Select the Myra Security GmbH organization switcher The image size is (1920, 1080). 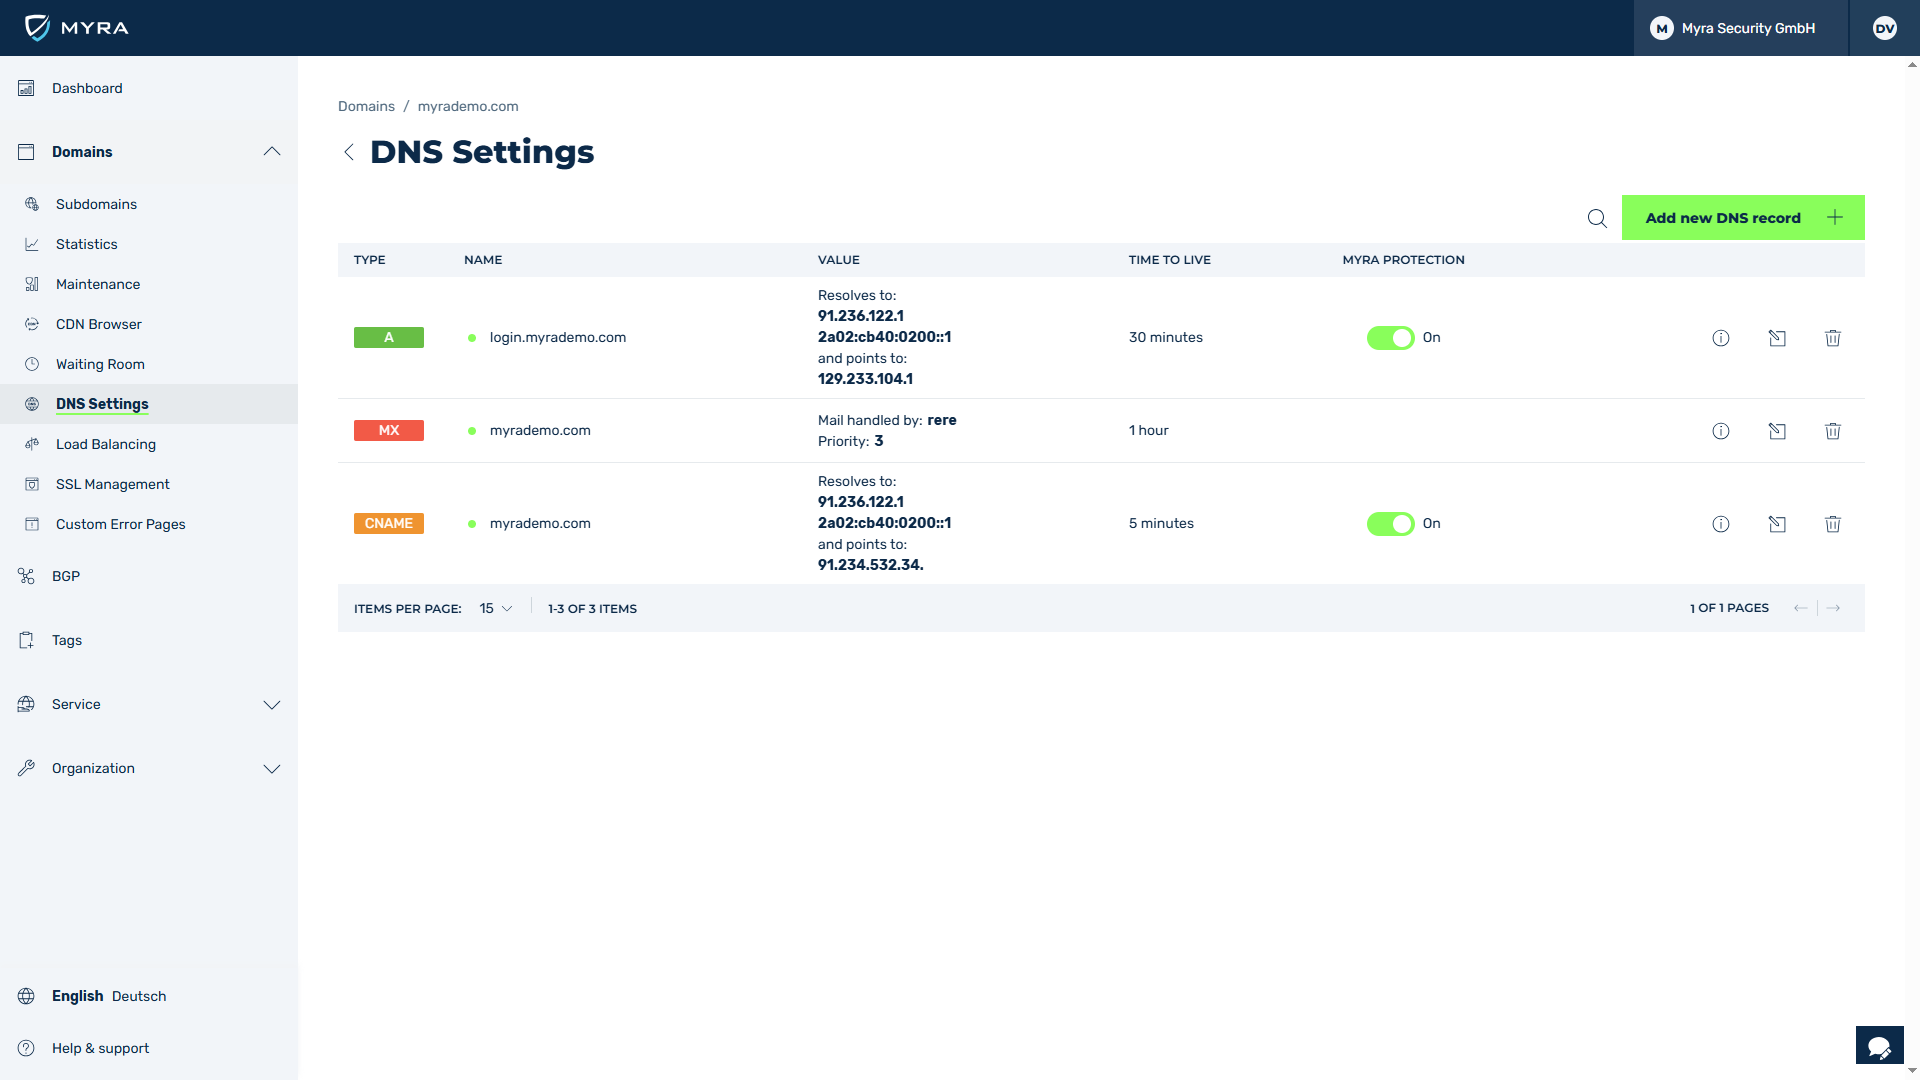[1740, 28]
